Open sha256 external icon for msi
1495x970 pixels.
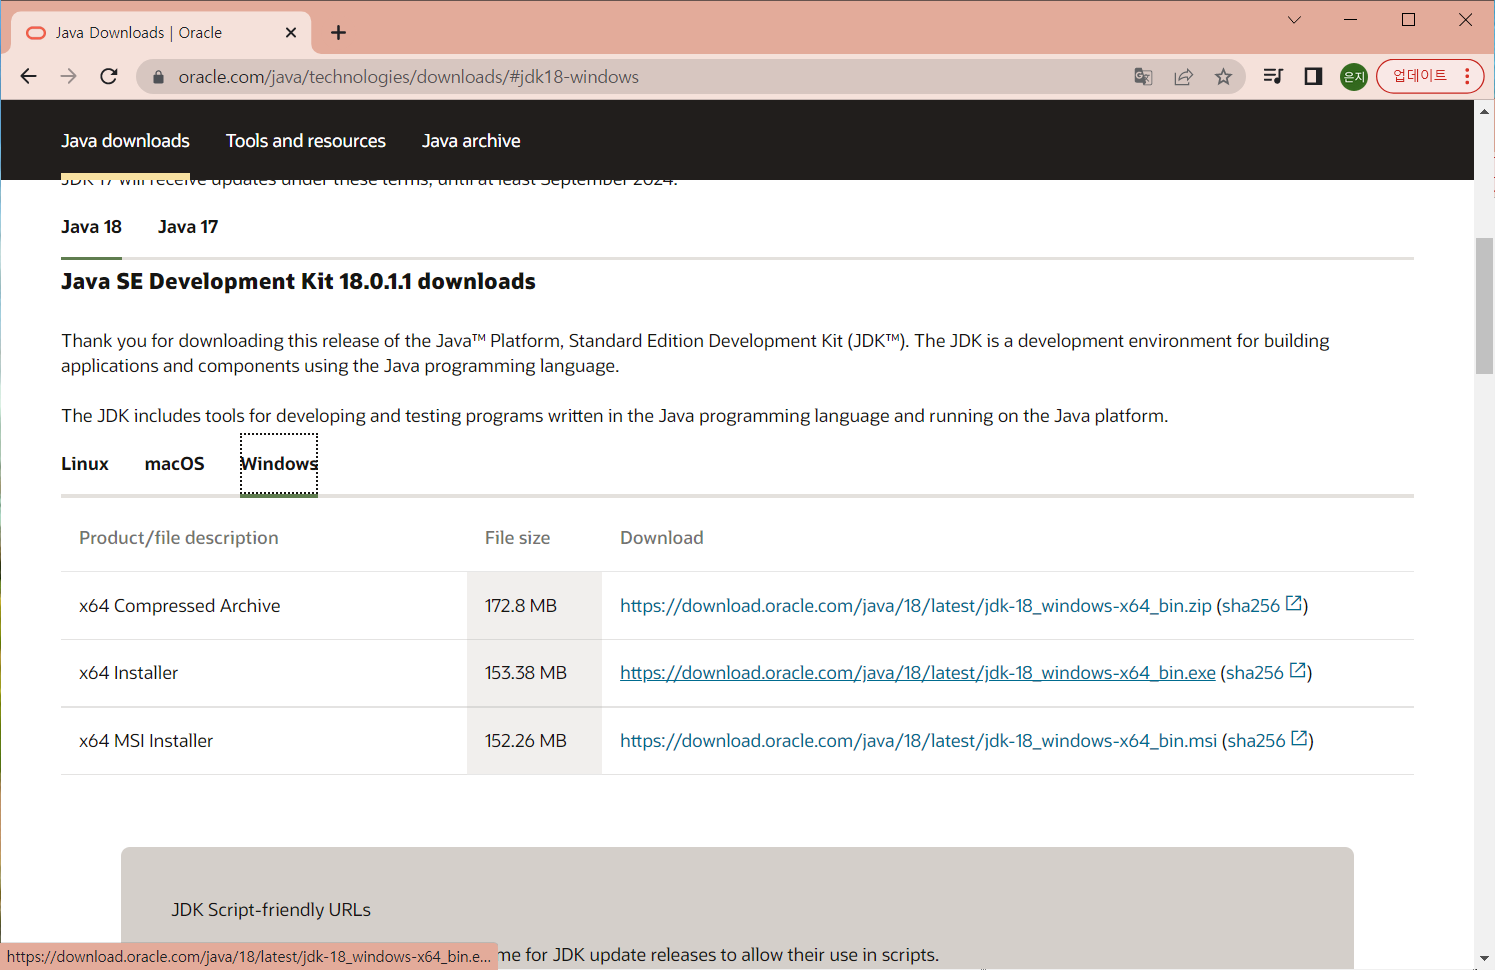click(x=1300, y=739)
